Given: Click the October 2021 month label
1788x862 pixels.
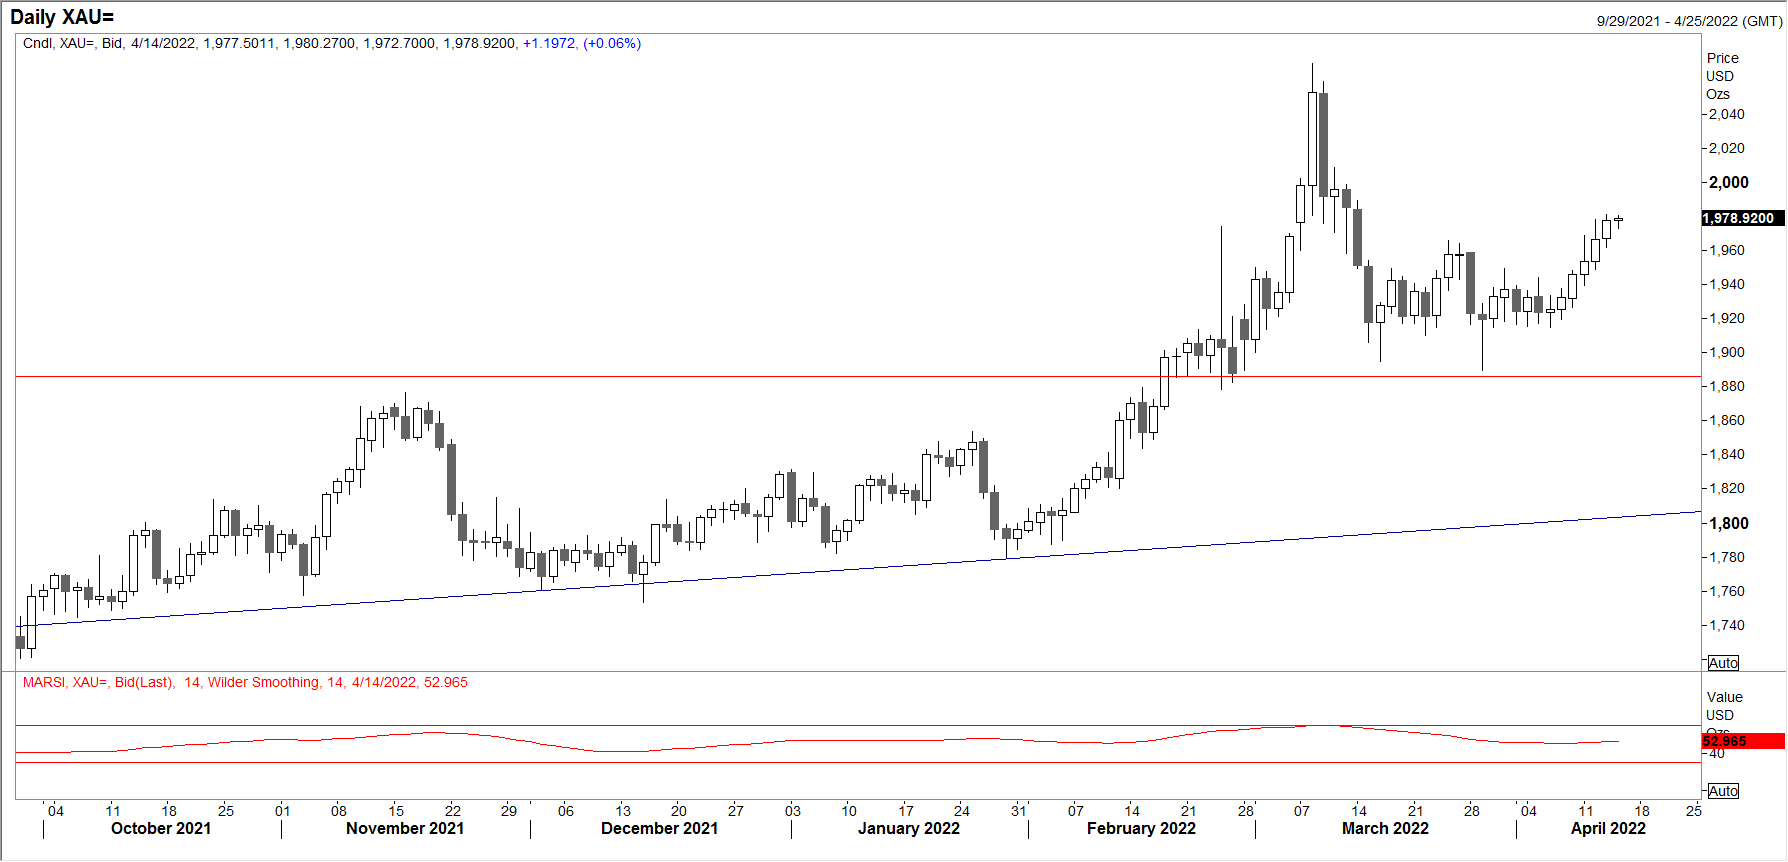Looking at the screenshot, I should [161, 828].
